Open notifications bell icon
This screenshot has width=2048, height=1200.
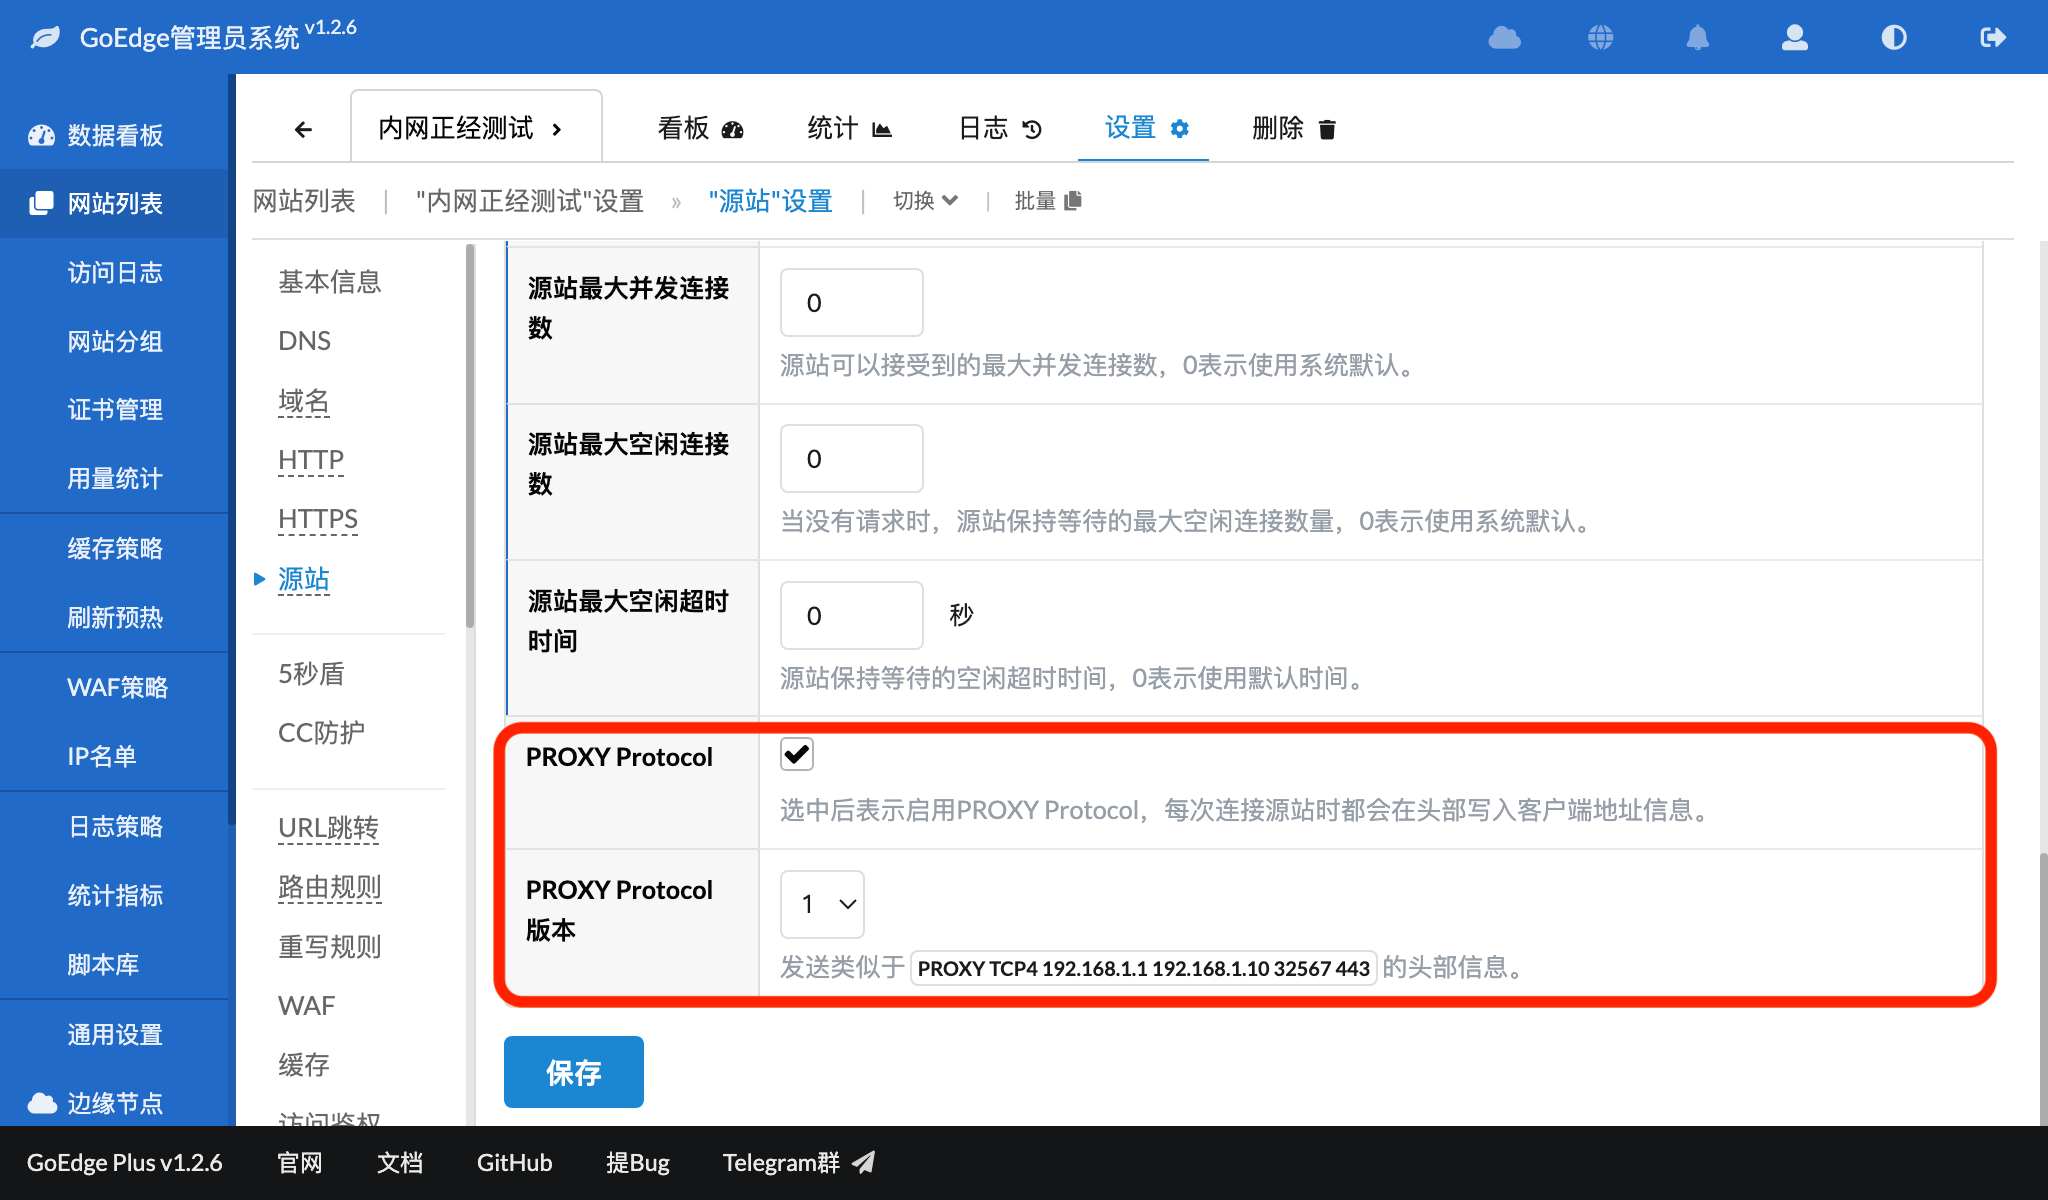point(1697,38)
